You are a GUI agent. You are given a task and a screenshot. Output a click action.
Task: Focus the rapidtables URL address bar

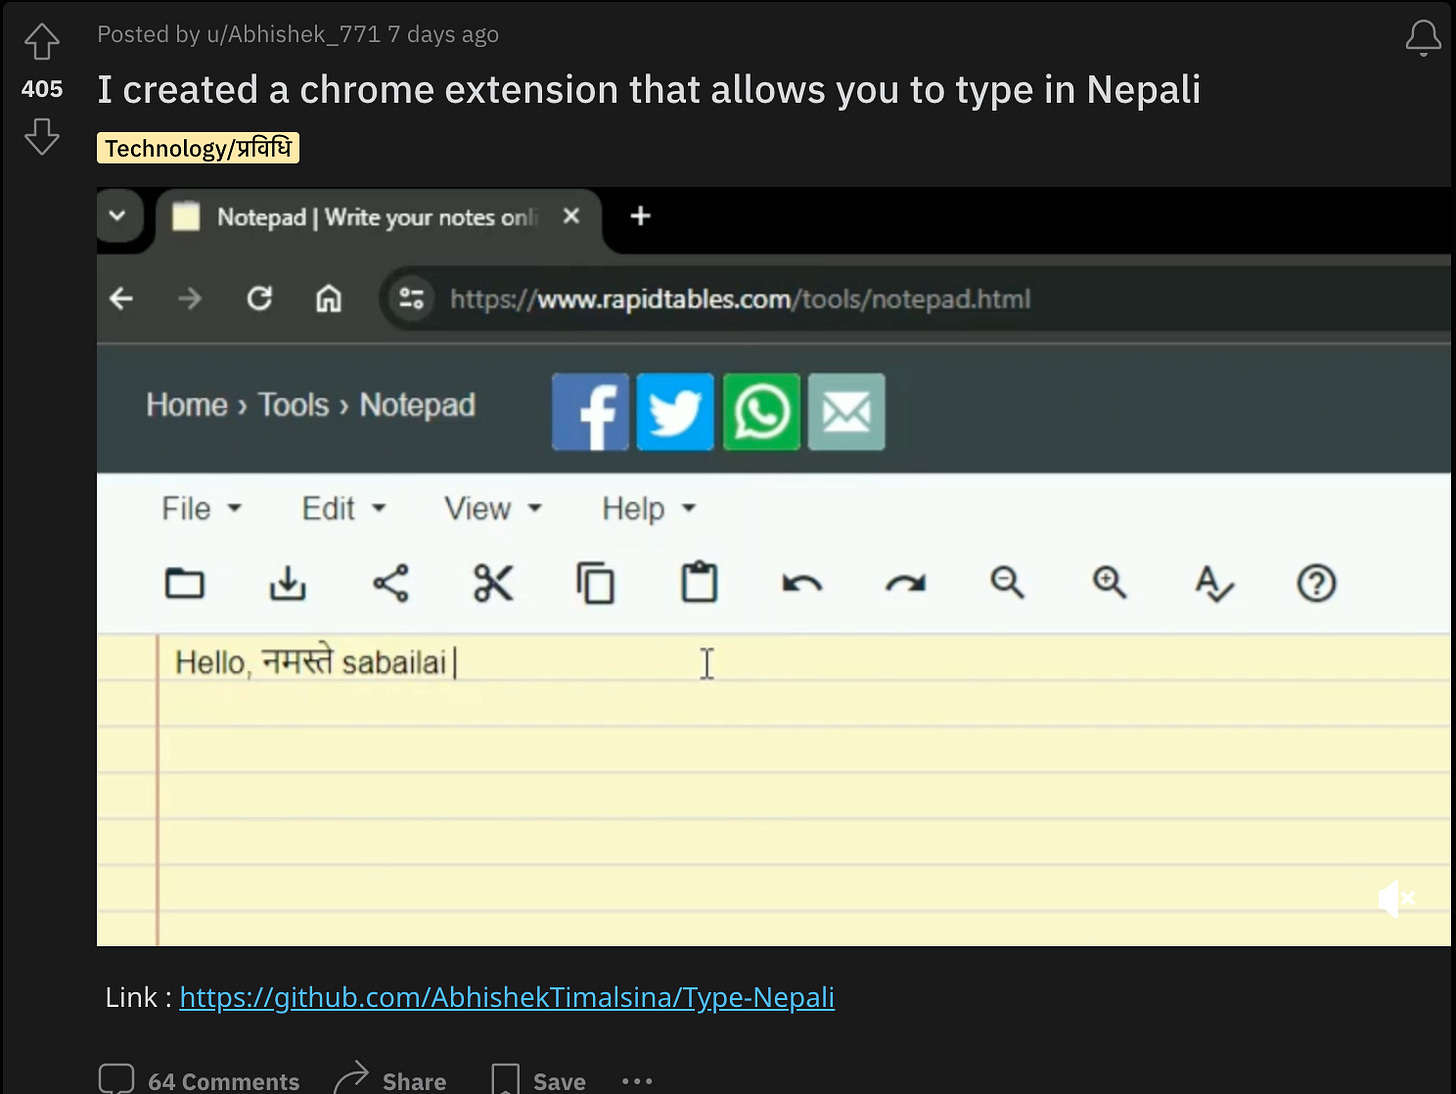click(740, 299)
